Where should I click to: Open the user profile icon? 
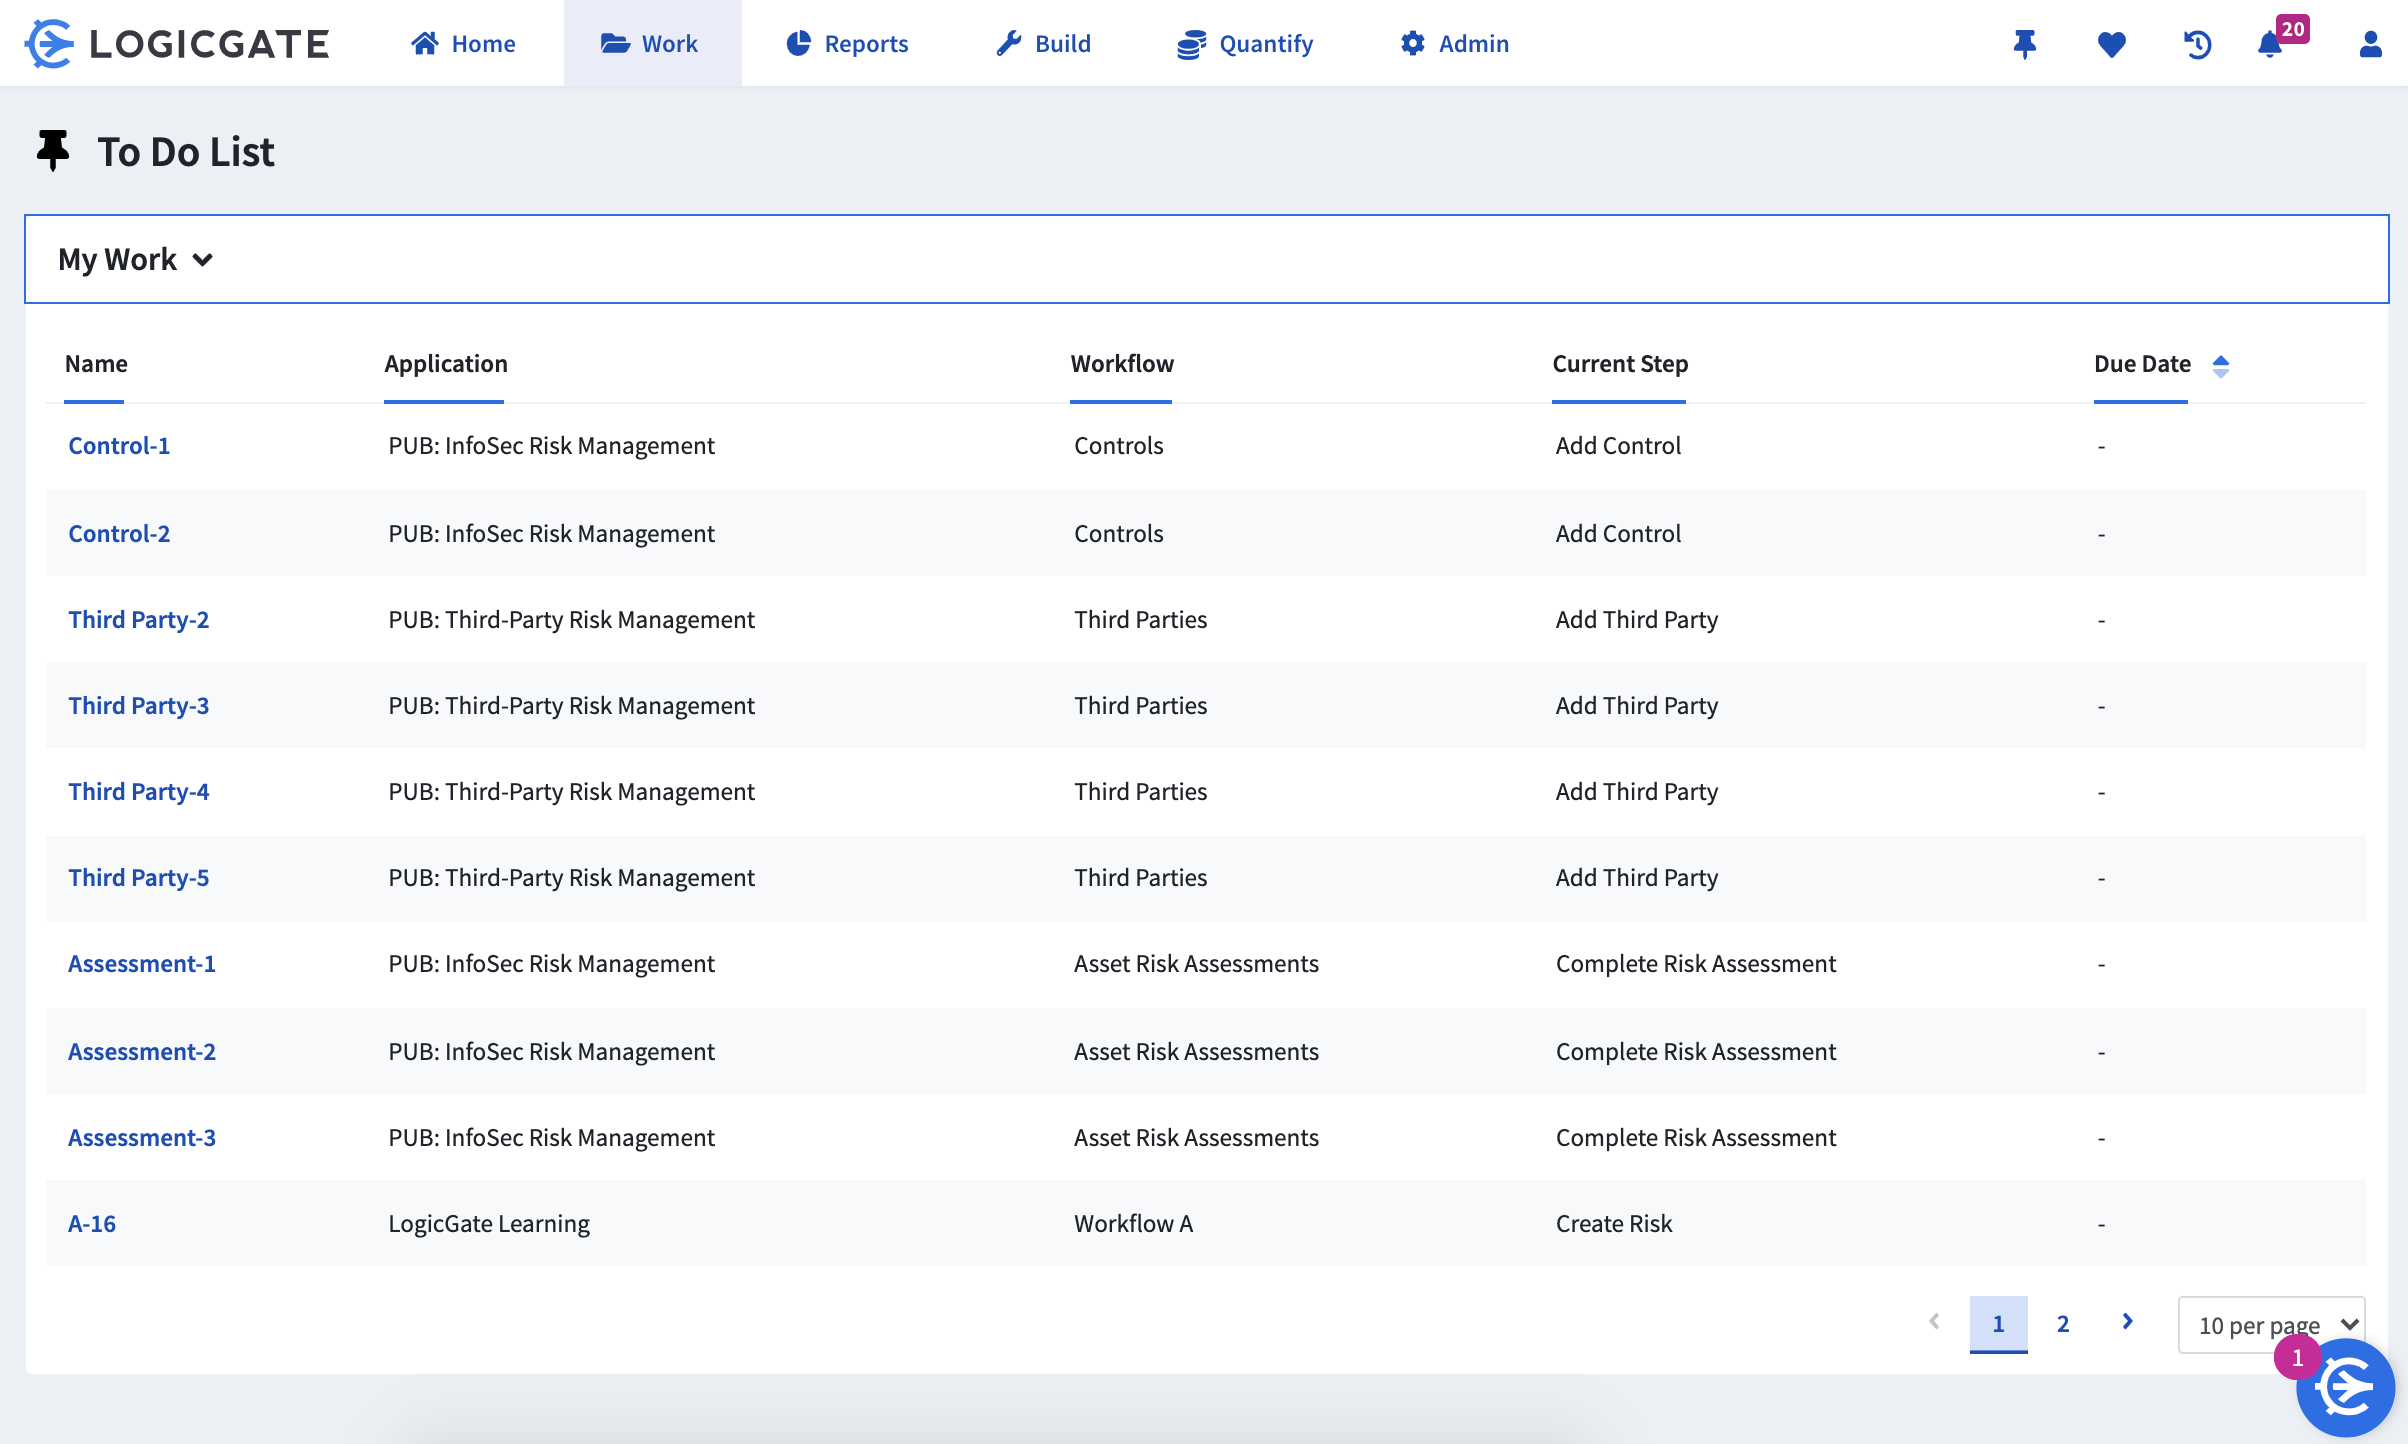pos(2370,44)
